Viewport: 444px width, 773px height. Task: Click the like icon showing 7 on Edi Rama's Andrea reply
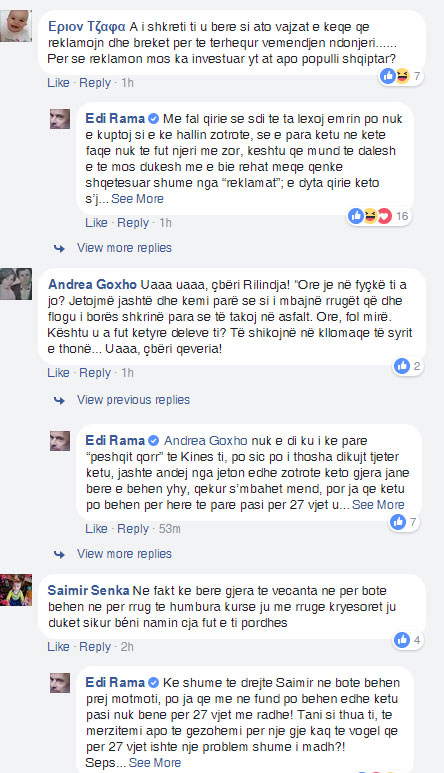click(x=398, y=522)
